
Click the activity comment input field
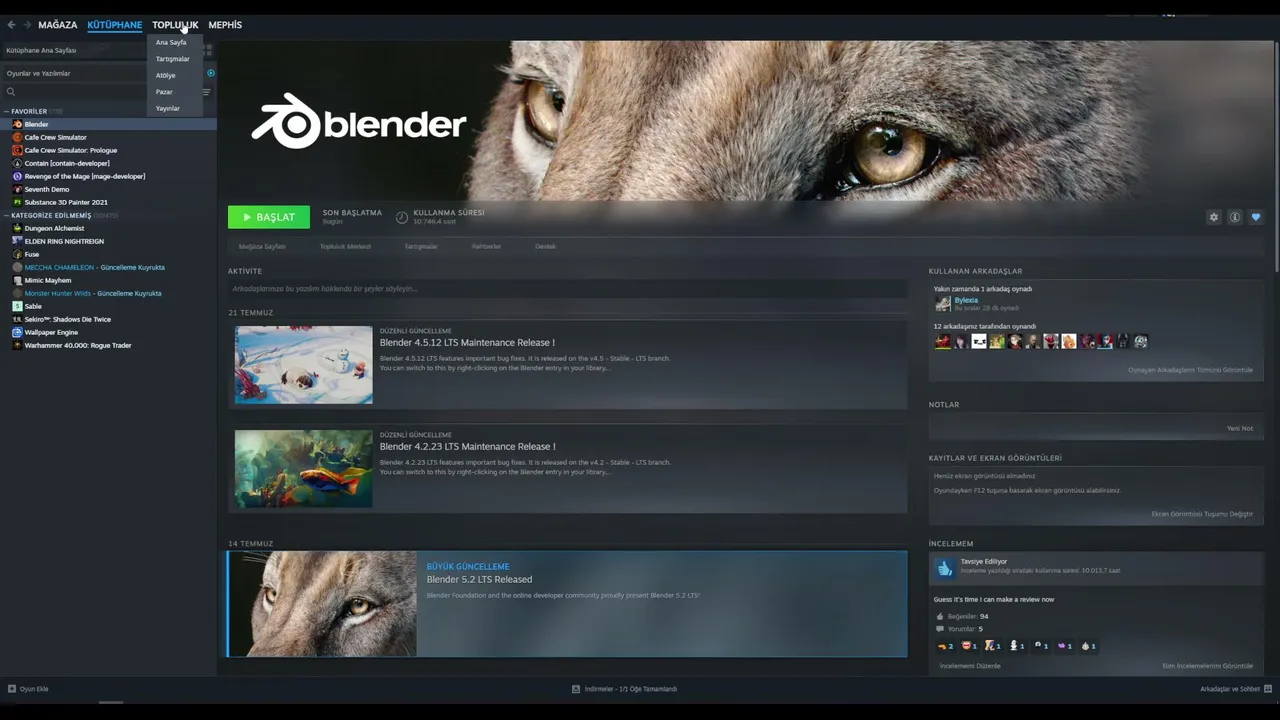coord(567,289)
